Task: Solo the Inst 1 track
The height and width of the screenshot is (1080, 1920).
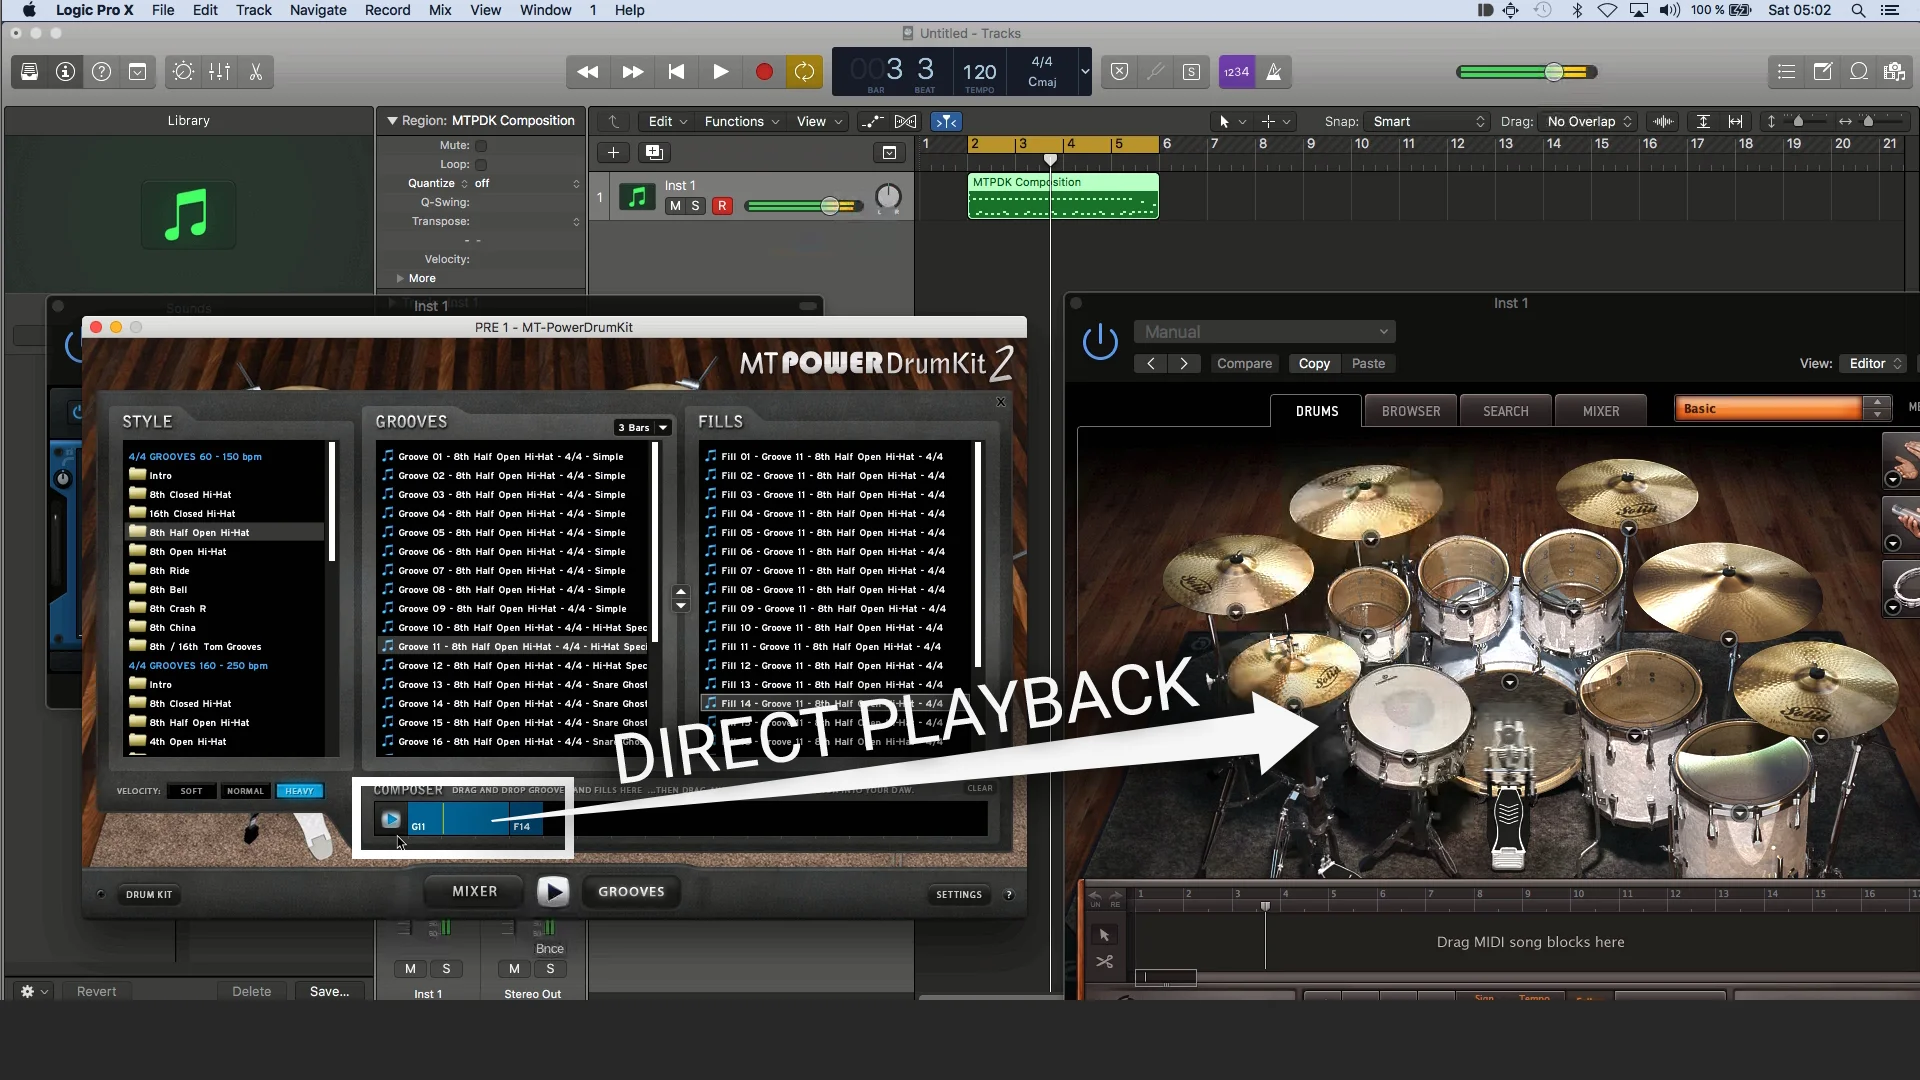Action: (x=695, y=206)
